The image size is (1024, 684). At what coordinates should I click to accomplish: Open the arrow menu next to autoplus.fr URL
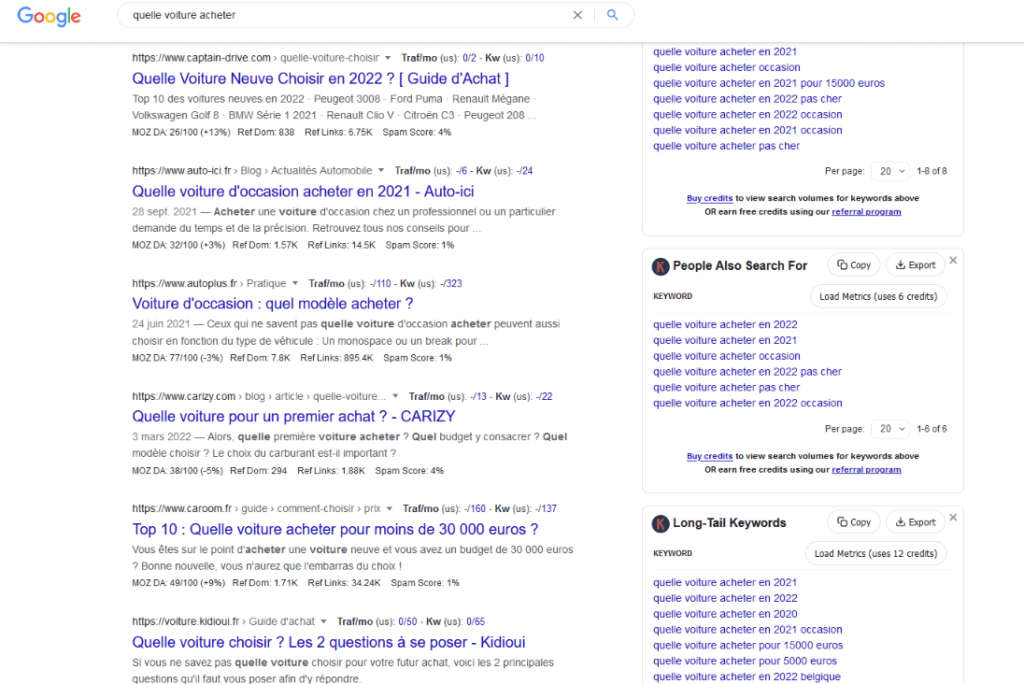(x=295, y=283)
